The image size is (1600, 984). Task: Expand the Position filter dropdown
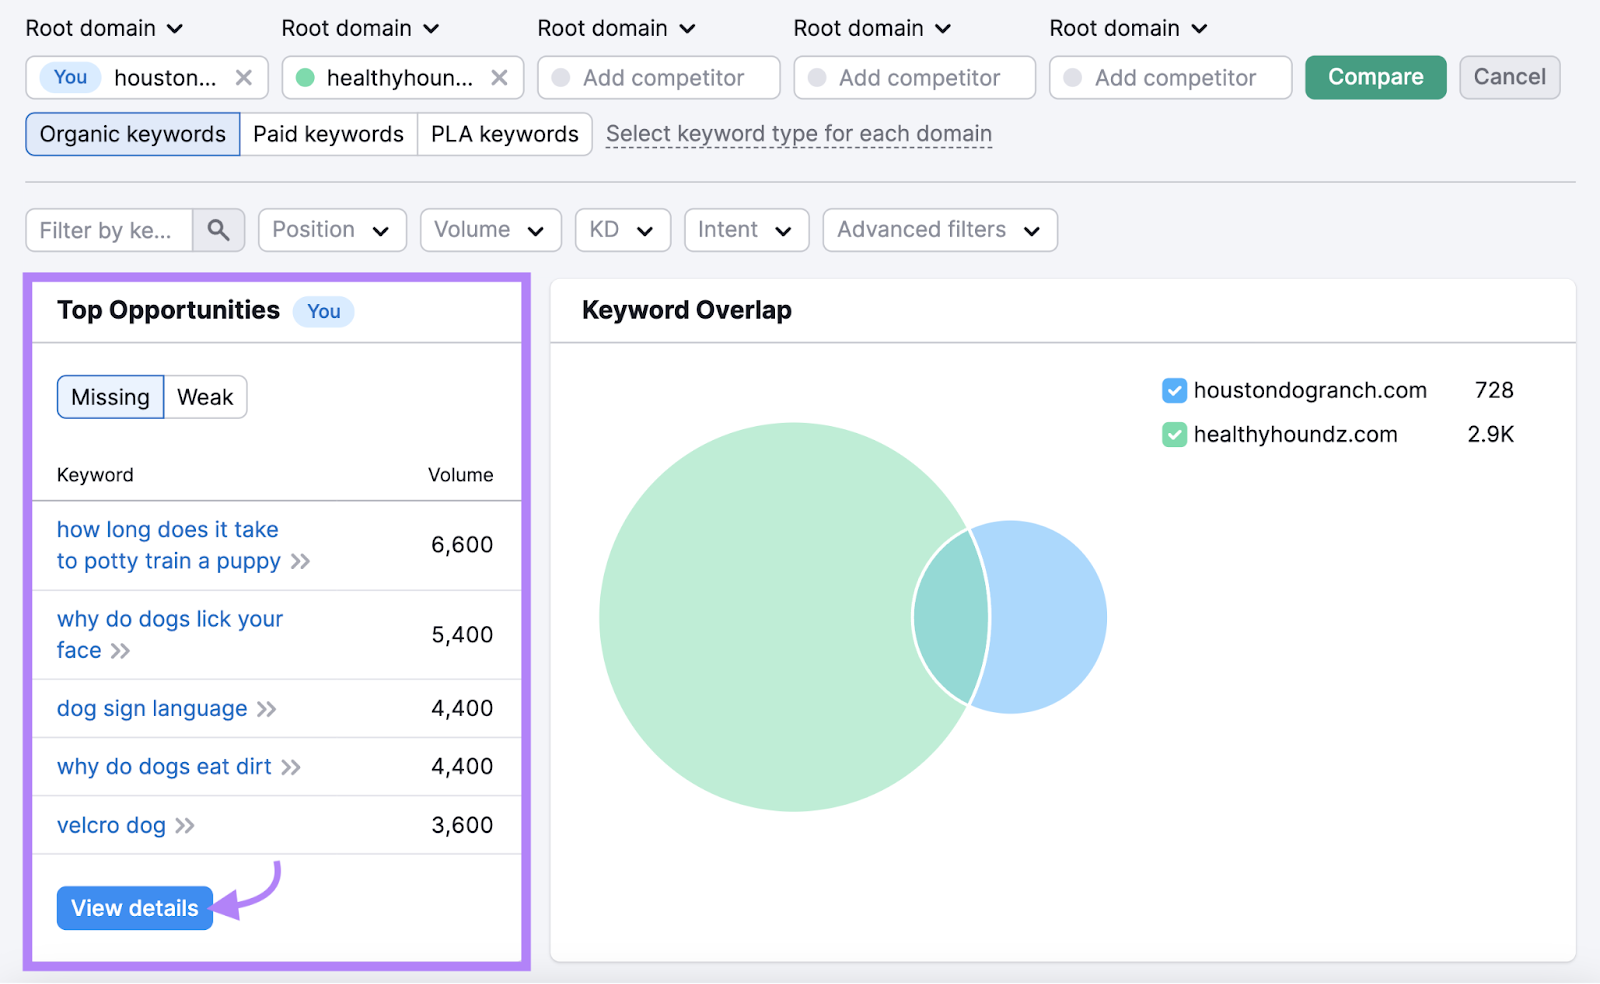point(331,230)
